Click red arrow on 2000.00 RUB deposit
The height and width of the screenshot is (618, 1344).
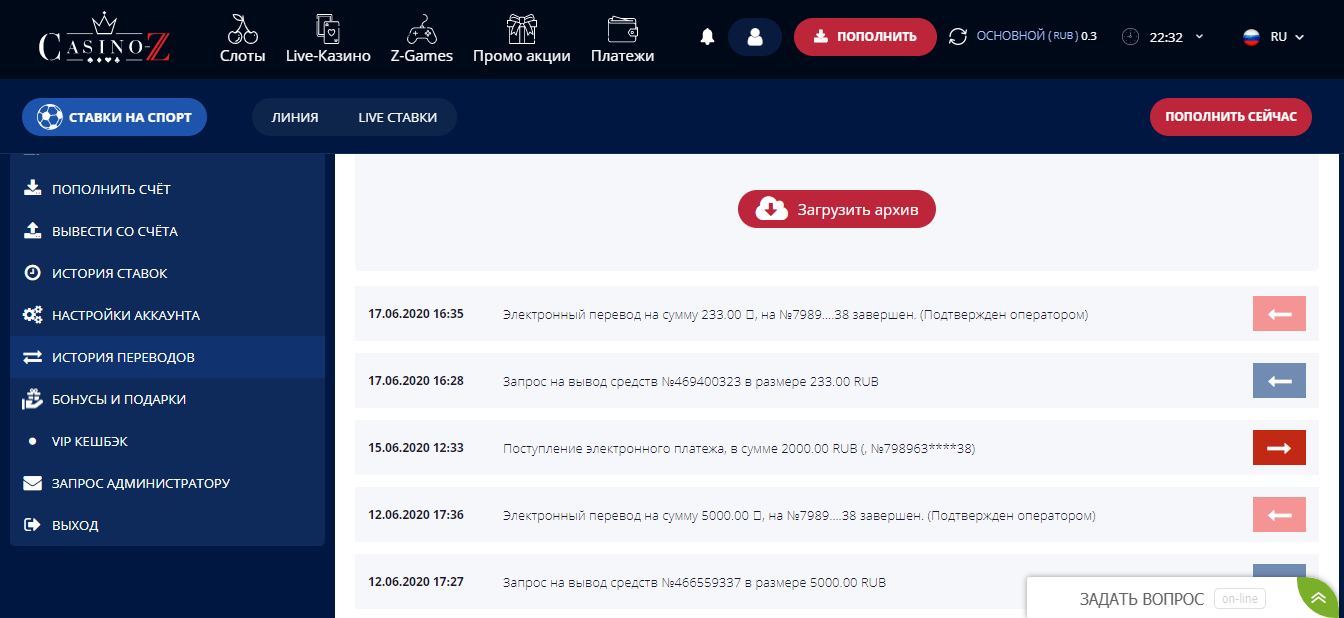(x=1279, y=448)
